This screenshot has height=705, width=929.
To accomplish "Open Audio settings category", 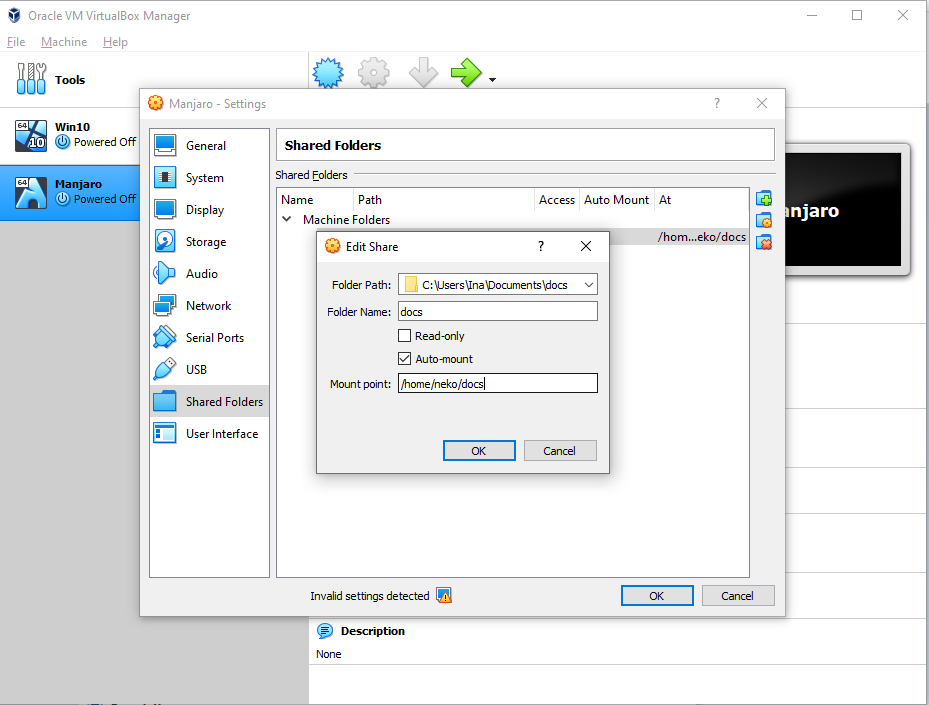I will (x=209, y=273).
